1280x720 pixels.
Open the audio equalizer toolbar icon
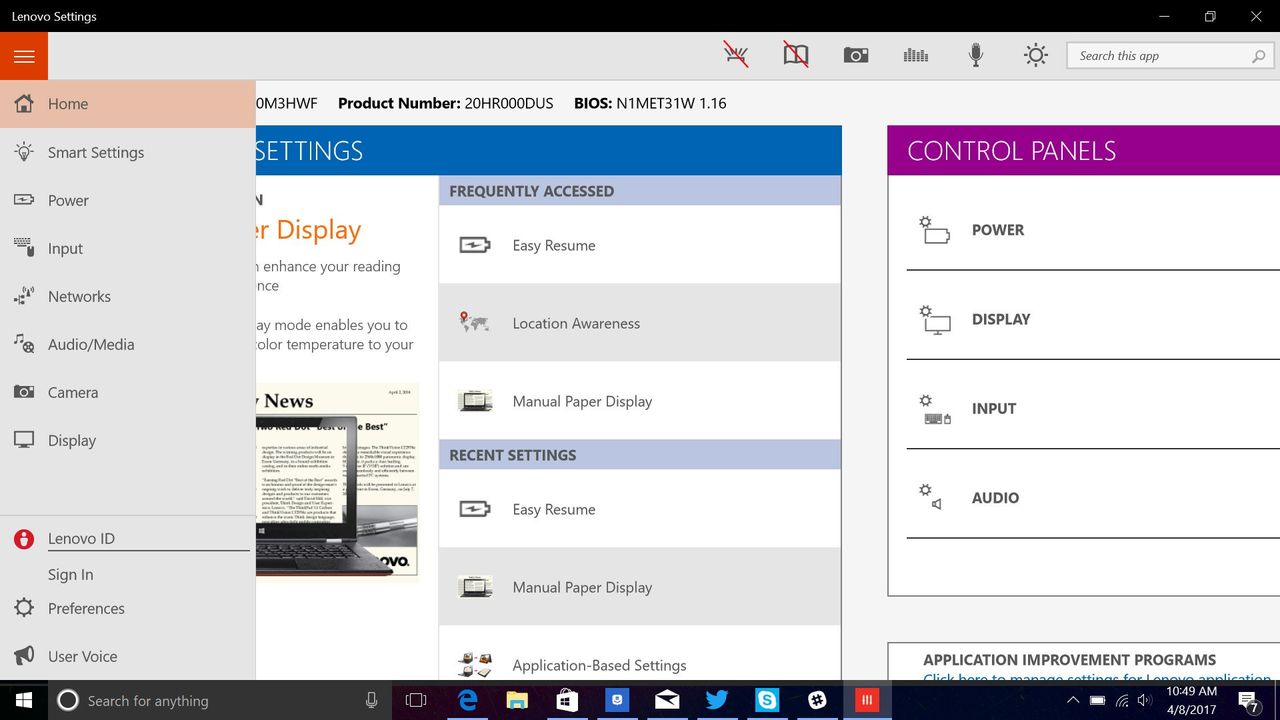(x=916, y=56)
